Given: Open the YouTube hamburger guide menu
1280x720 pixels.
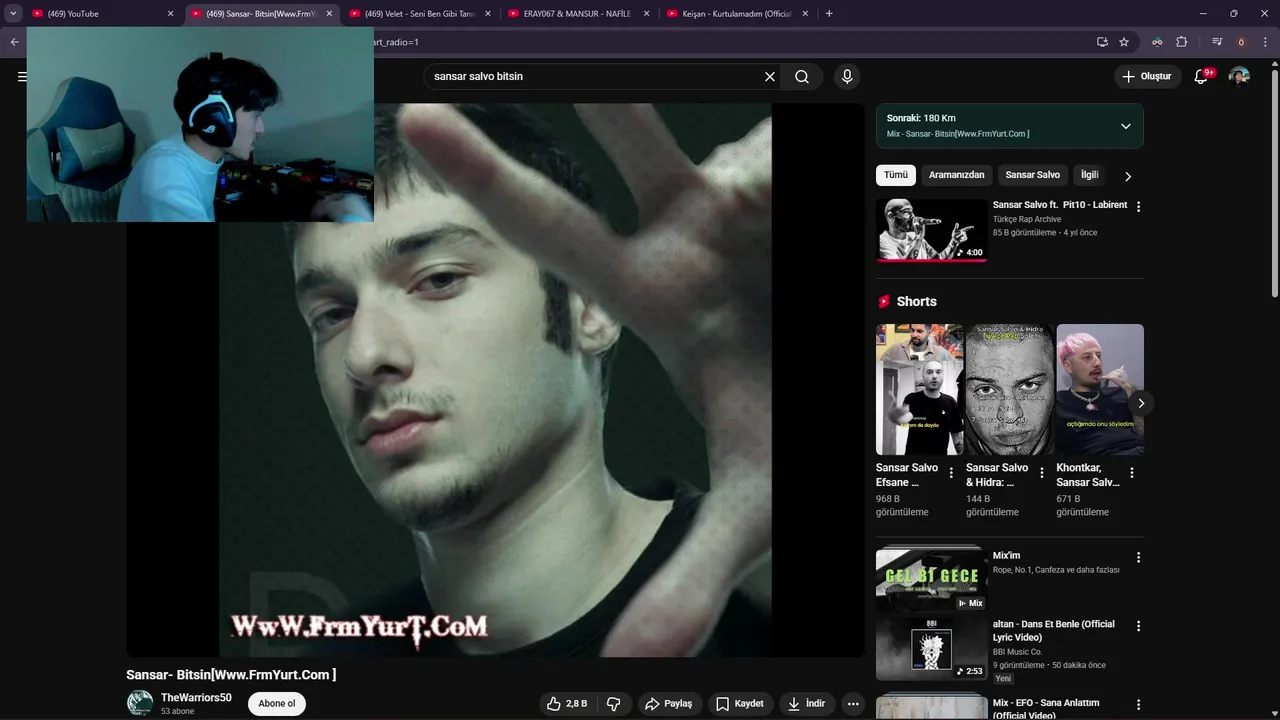Looking at the screenshot, I should pos(21,76).
